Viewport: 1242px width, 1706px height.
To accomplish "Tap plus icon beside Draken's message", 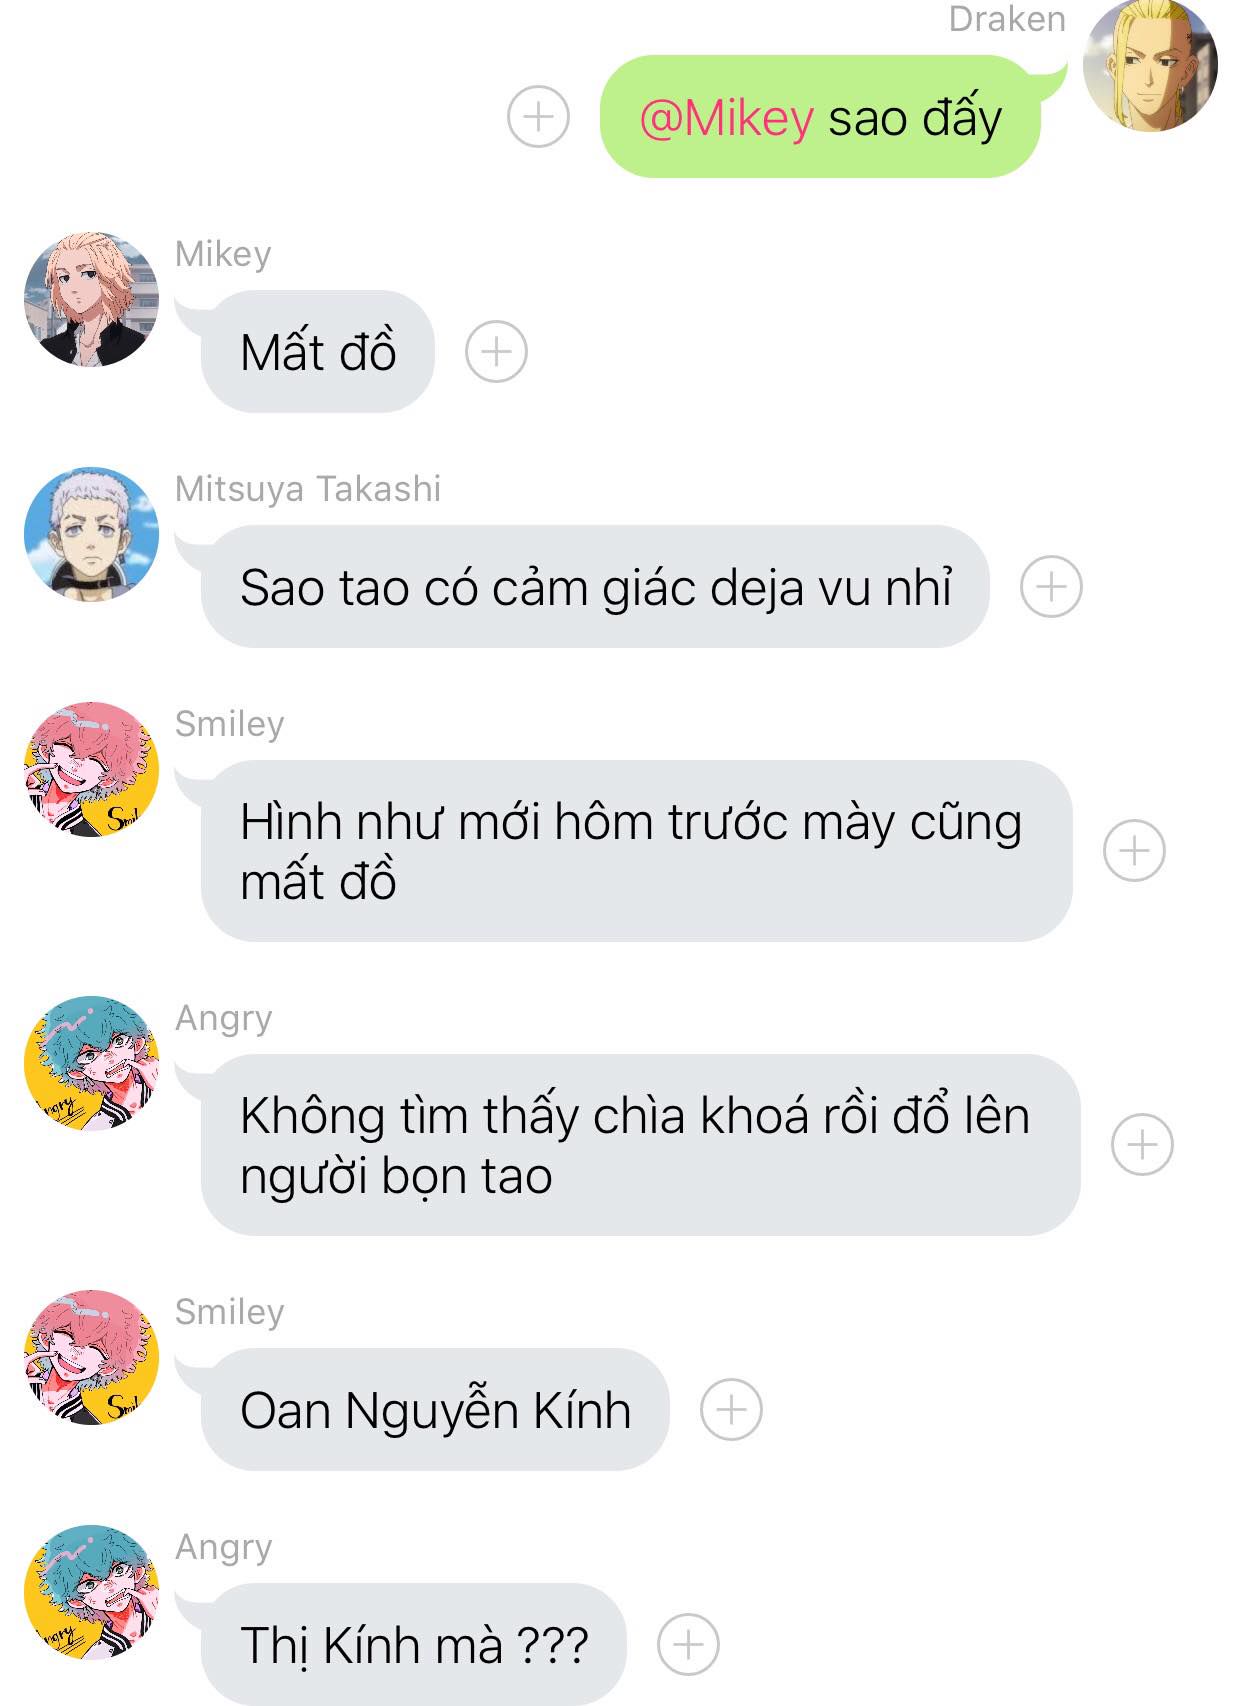I will [538, 117].
